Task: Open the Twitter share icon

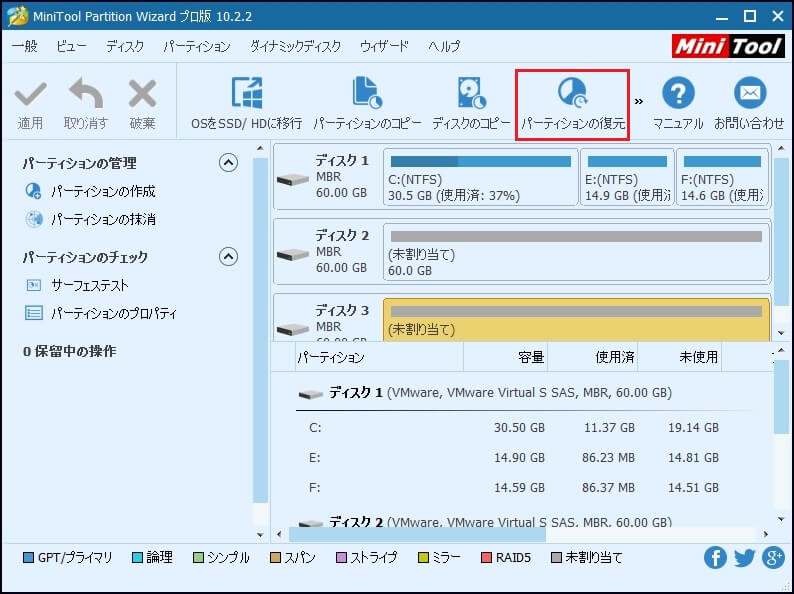Action: click(x=744, y=558)
